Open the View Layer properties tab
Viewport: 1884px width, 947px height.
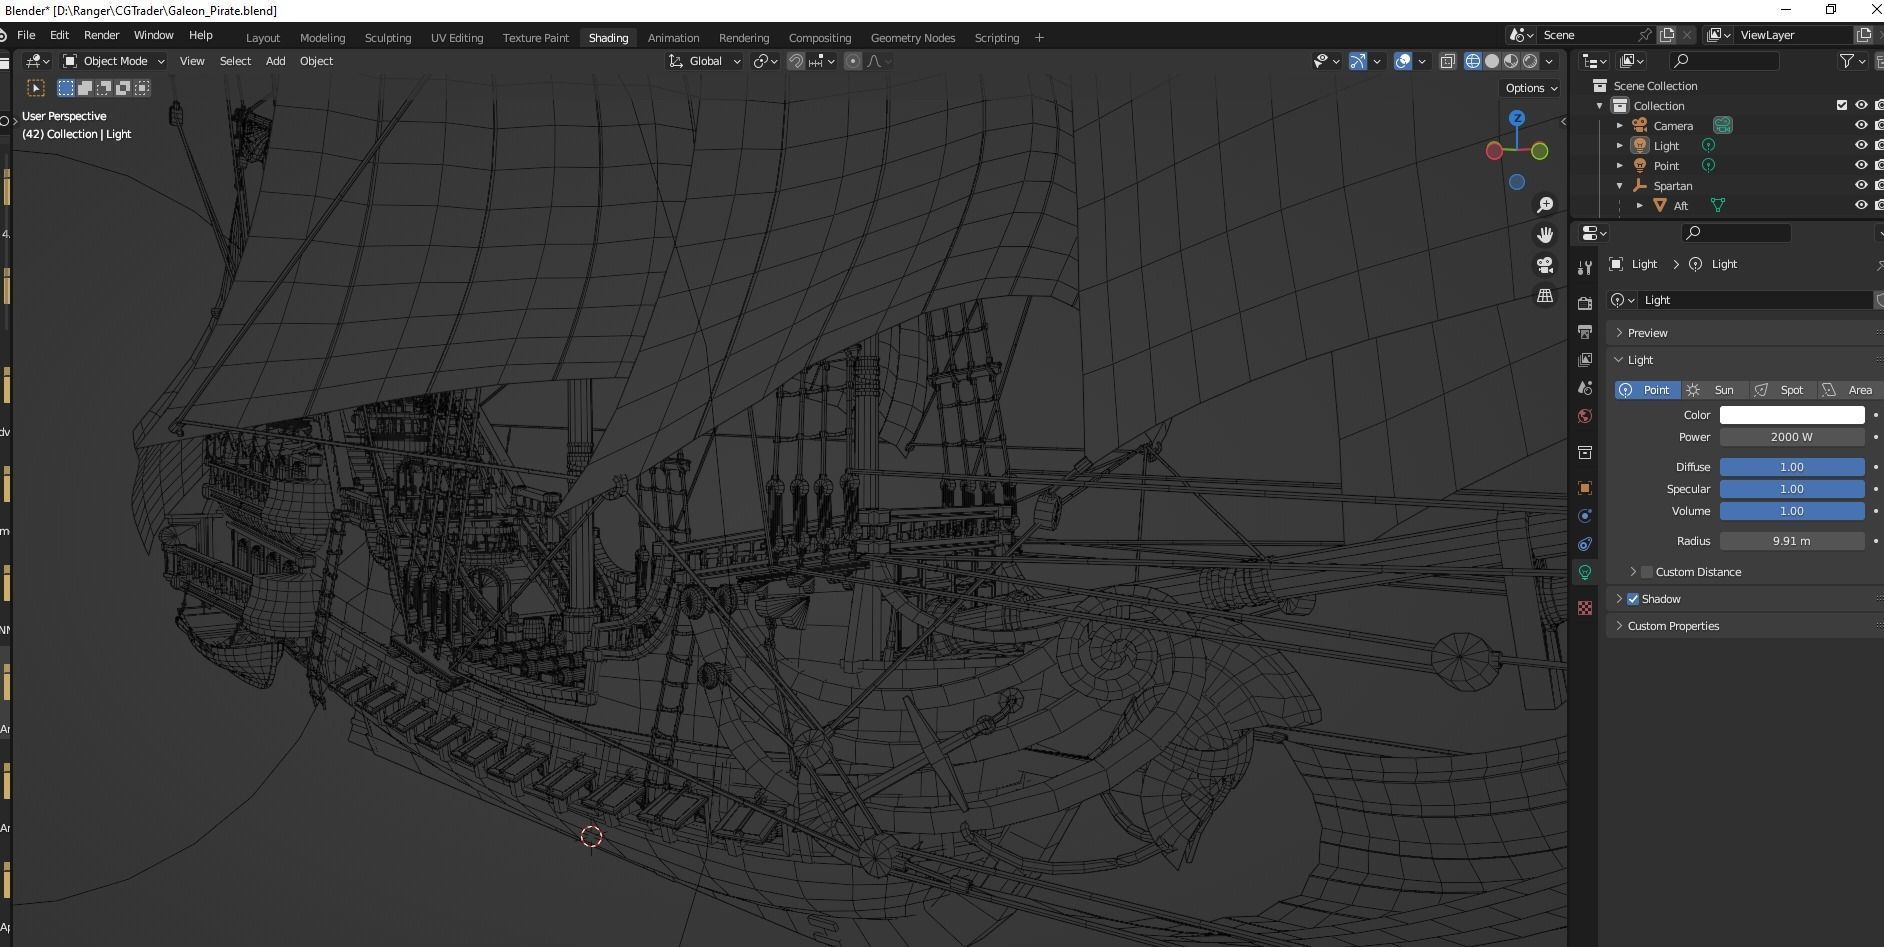(x=1585, y=359)
